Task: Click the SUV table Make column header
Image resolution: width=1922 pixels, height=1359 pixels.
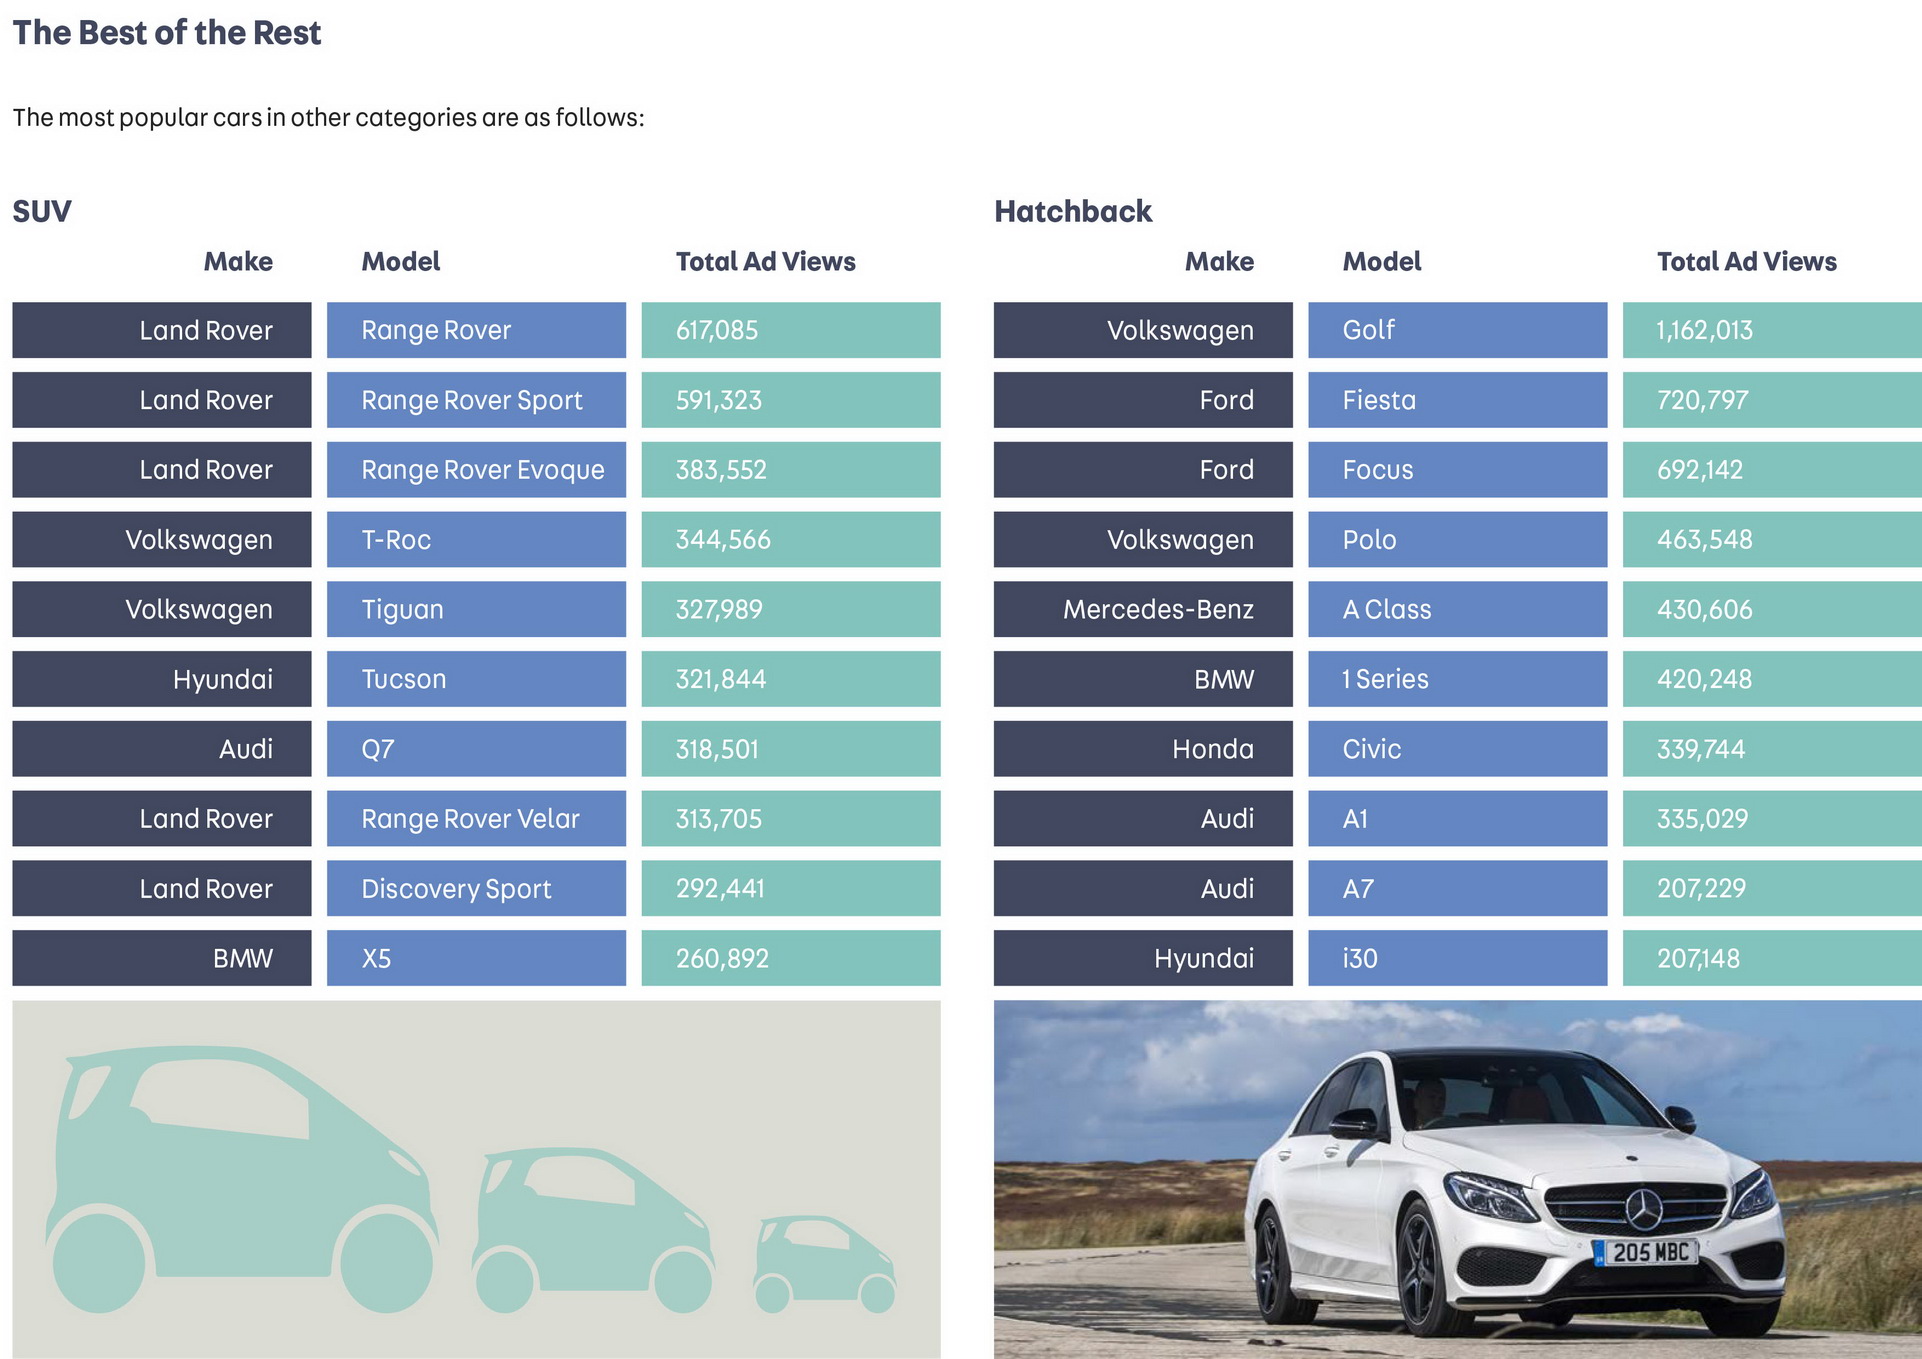Action: [238, 262]
